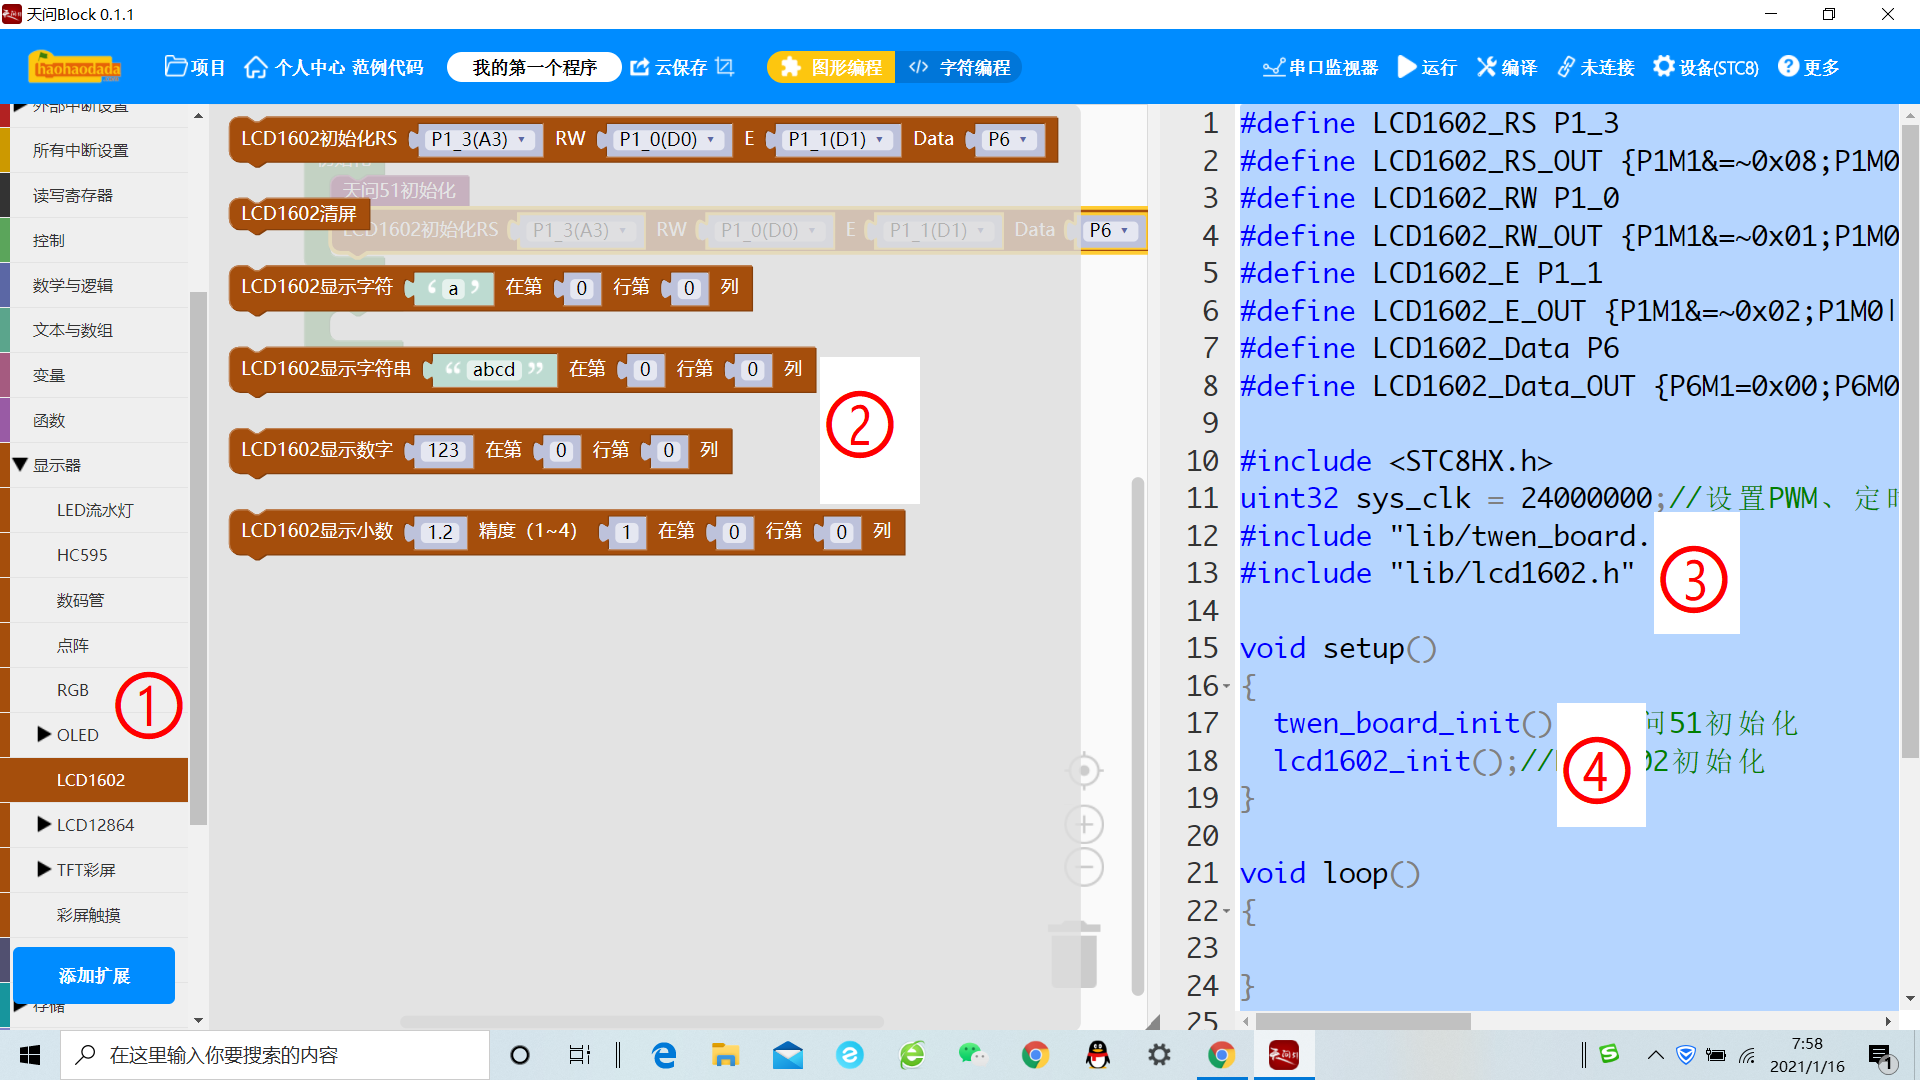The image size is (1920, 1080).
Task: Click the Add Extension button
Action: 94,975
